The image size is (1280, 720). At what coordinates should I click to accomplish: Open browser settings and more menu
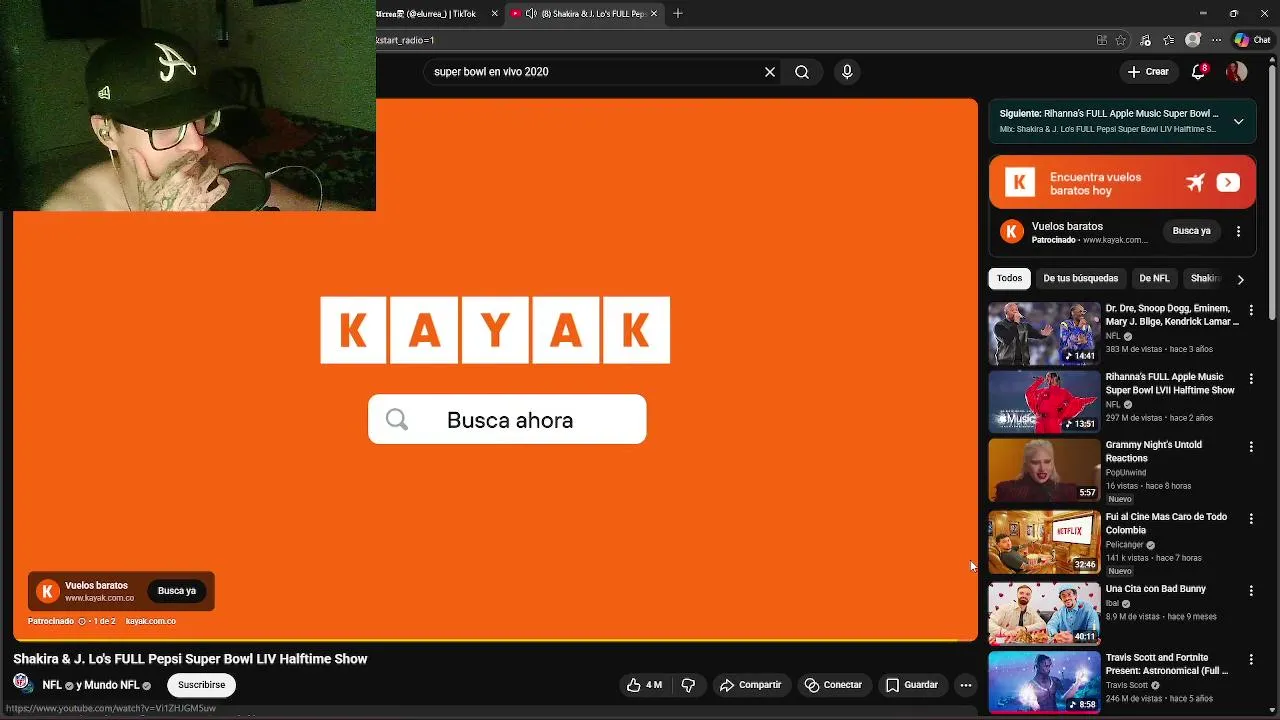click(x=1217, y=40)
